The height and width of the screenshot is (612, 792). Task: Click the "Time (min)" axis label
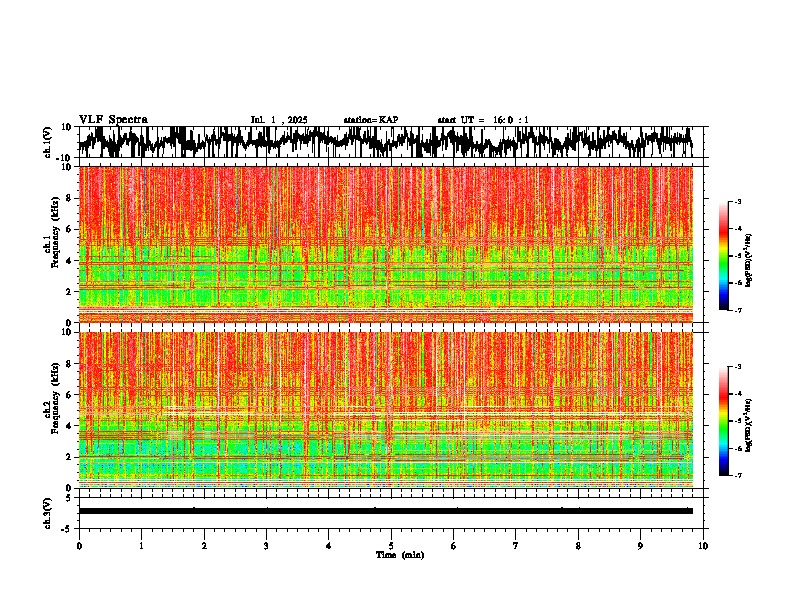[x=400, y=555]
